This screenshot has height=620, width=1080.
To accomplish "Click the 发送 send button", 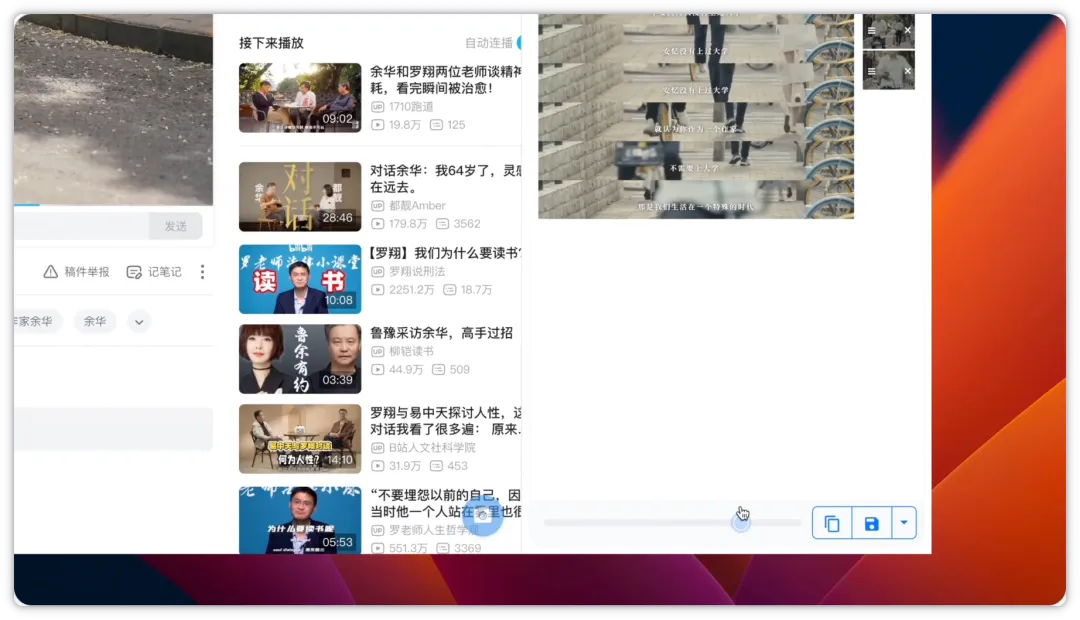I will tap(176, 226).
